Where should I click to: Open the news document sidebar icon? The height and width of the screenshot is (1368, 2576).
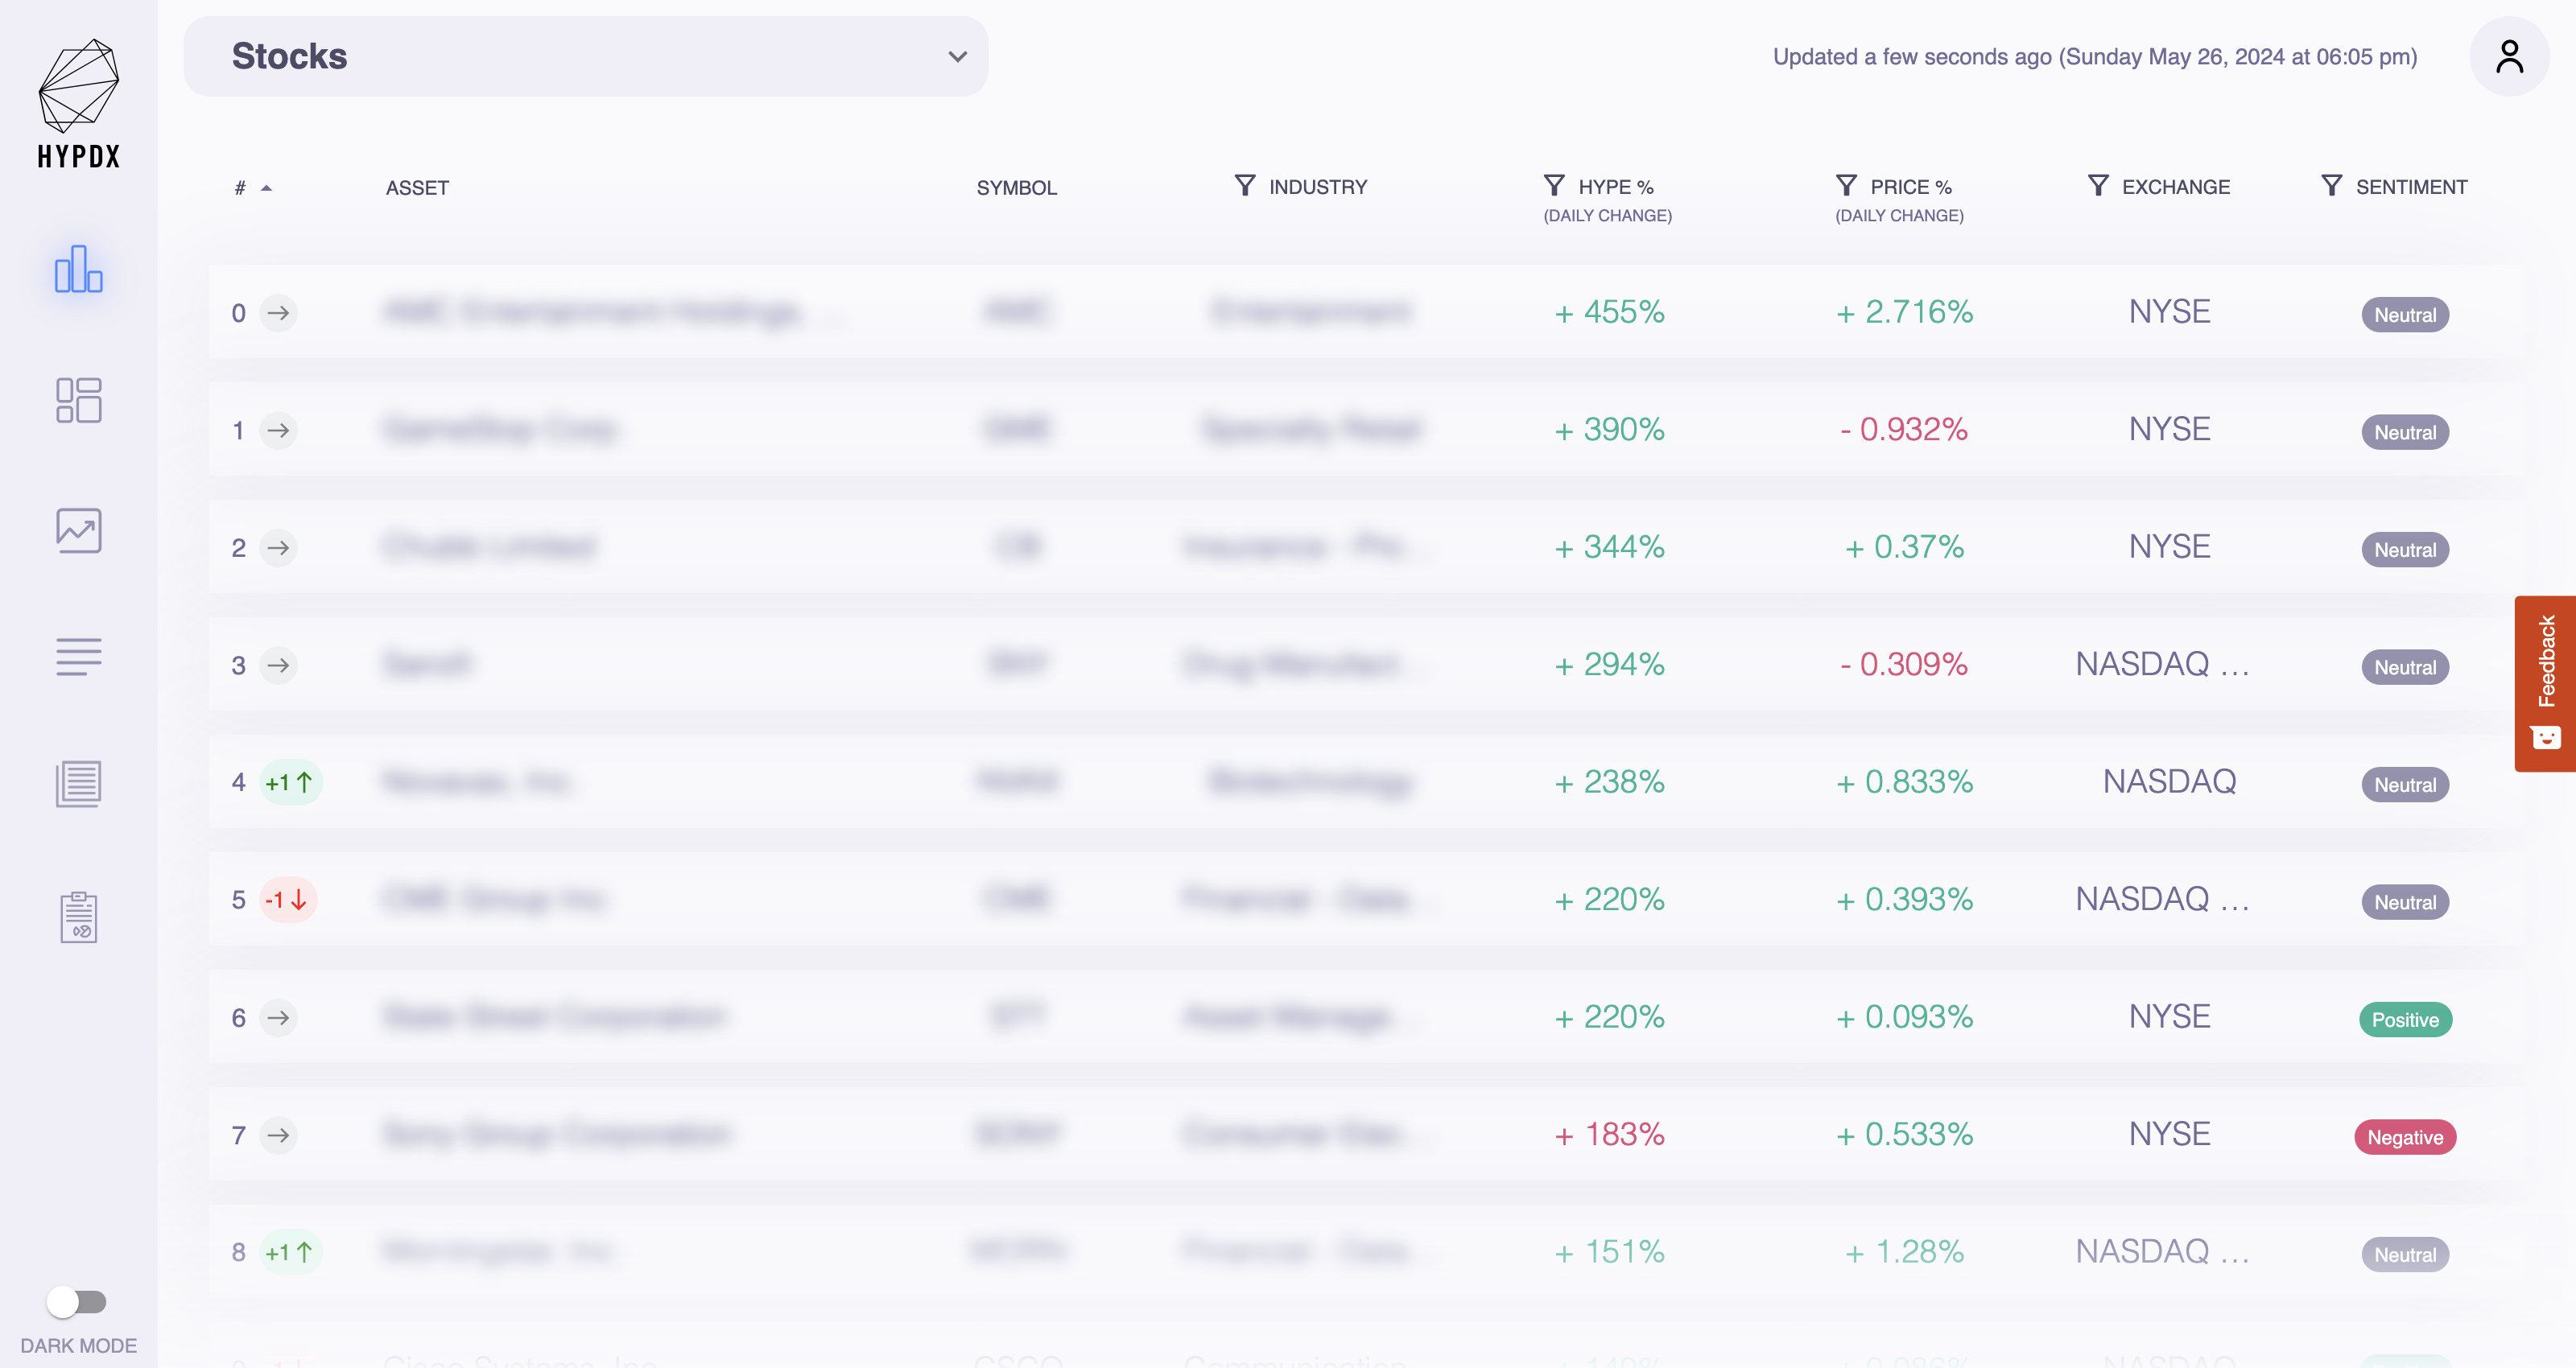point(78,784)
